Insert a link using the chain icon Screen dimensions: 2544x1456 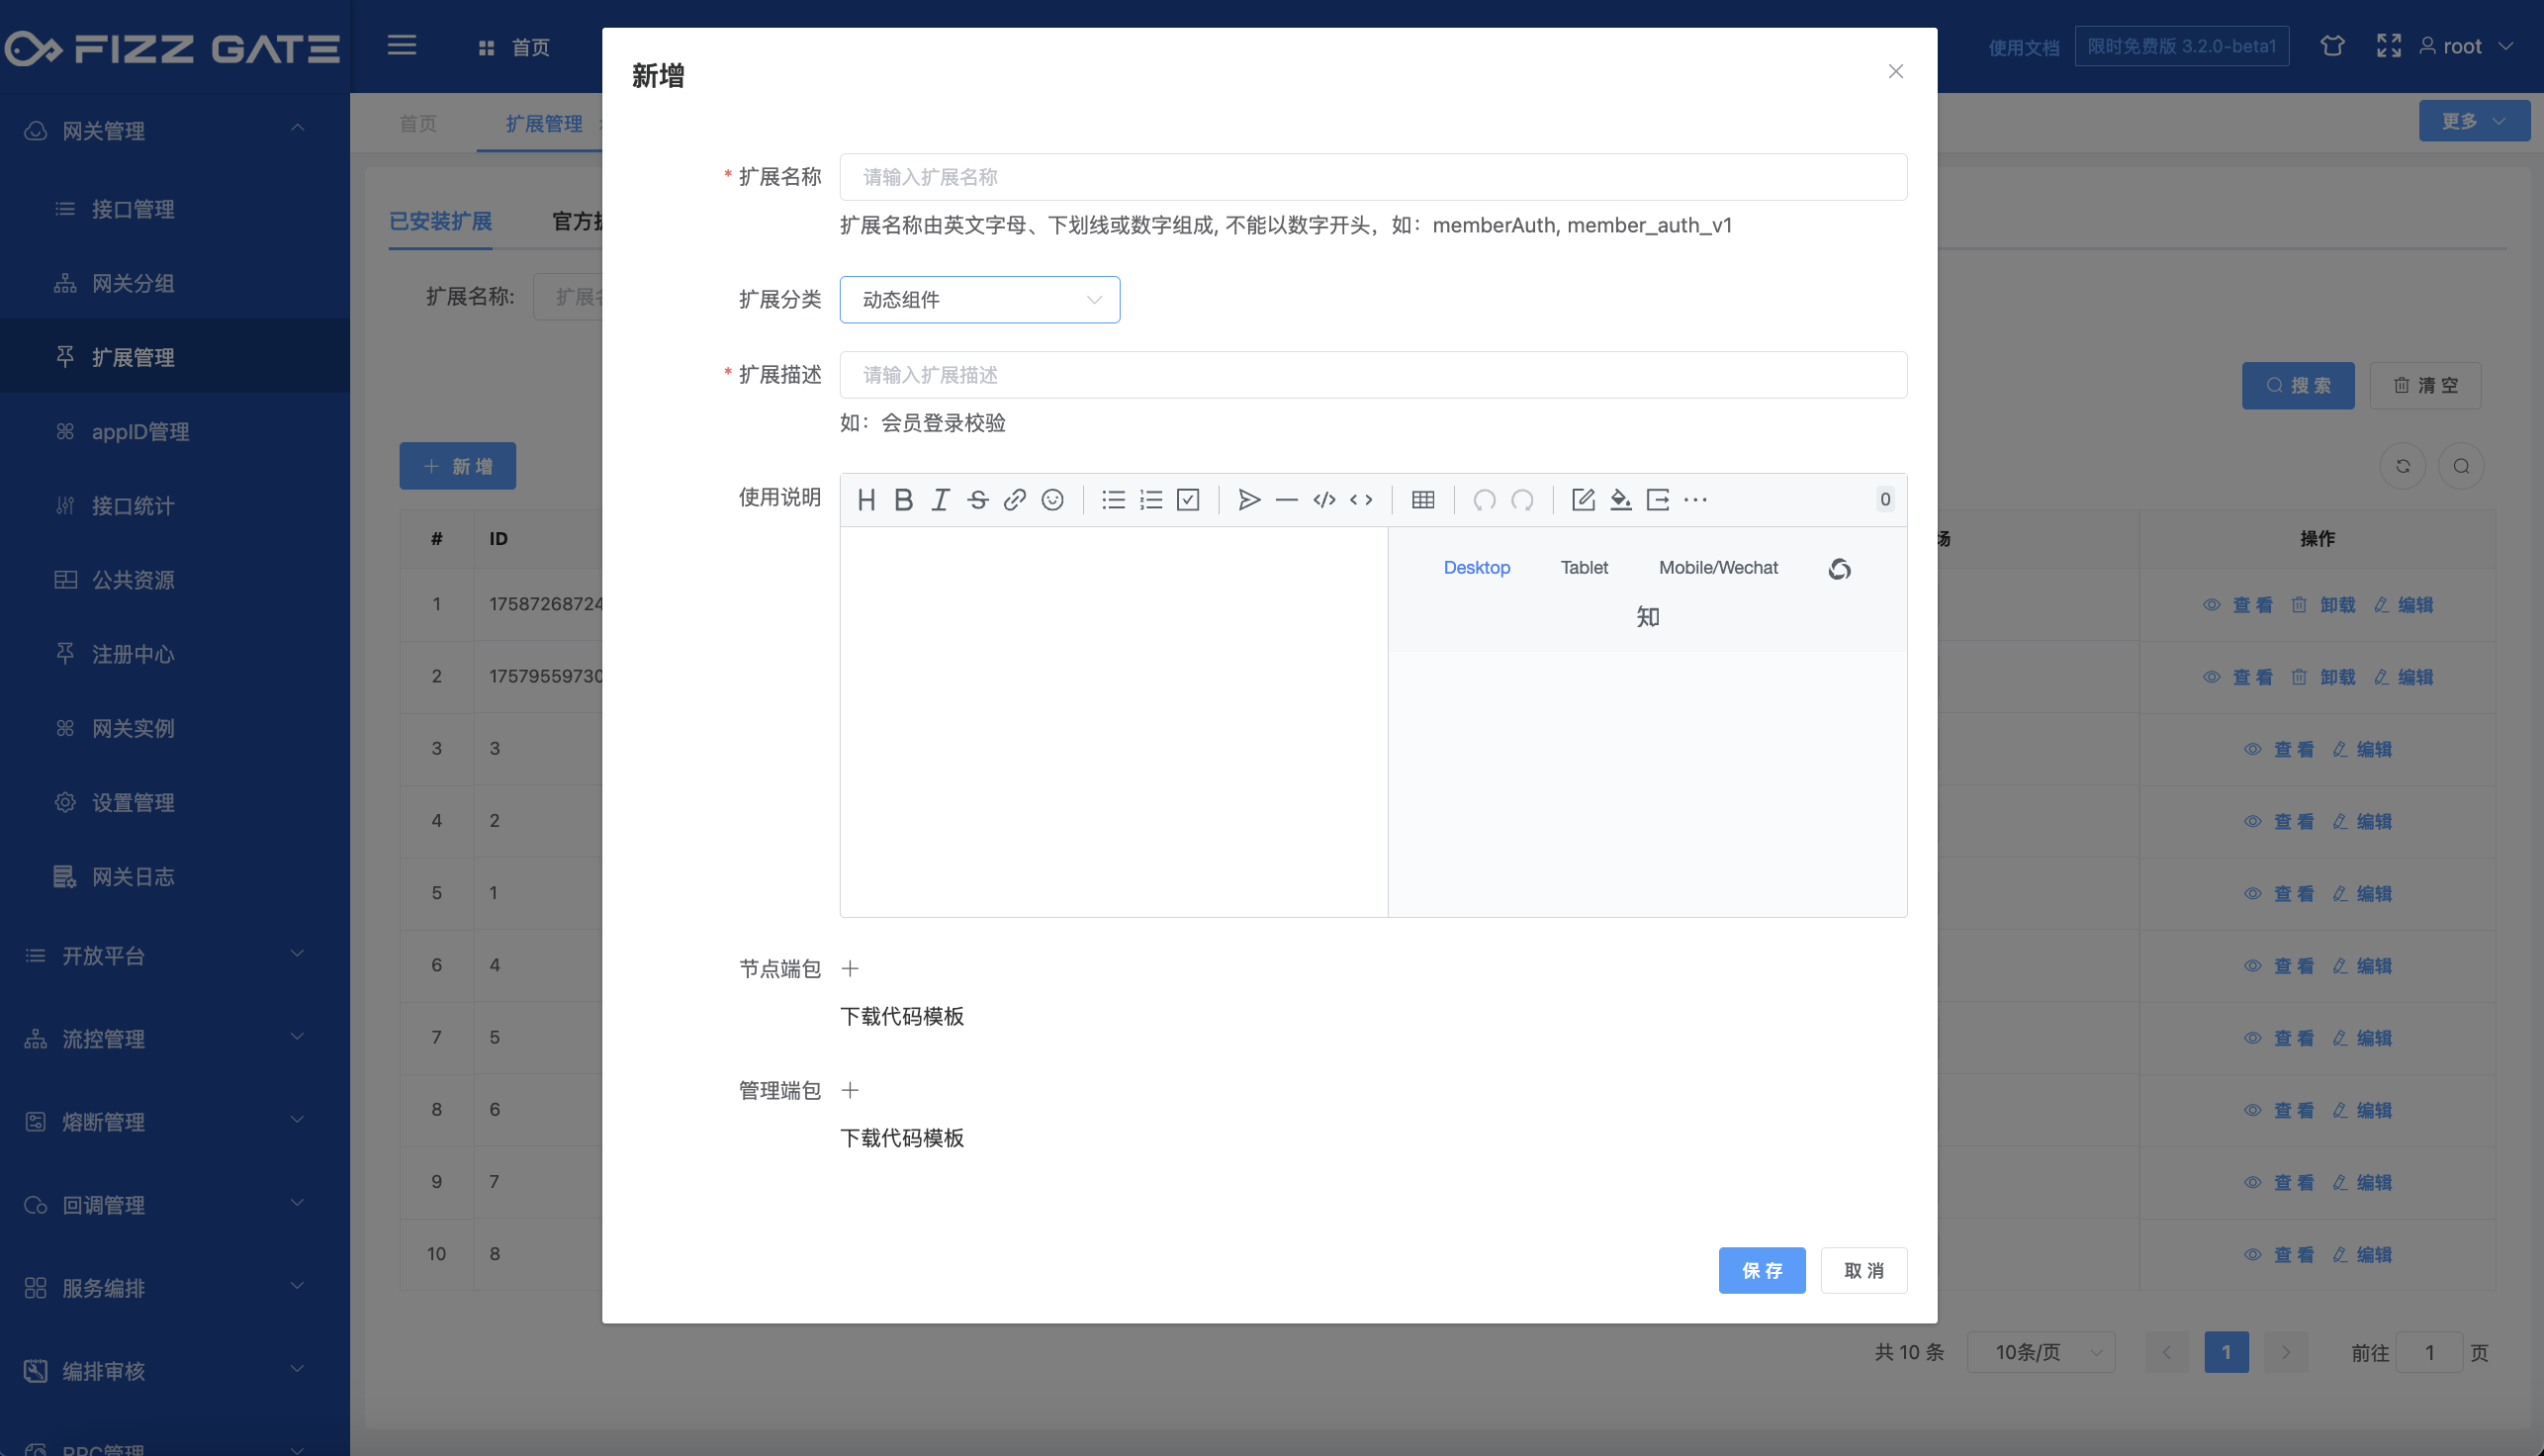(1014, 500)
